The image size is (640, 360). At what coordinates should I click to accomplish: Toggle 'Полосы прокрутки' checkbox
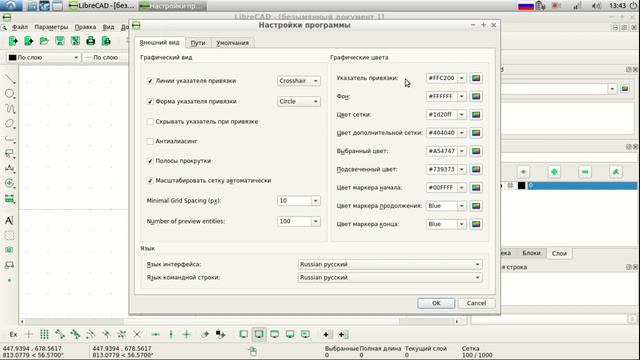[150, 161]
